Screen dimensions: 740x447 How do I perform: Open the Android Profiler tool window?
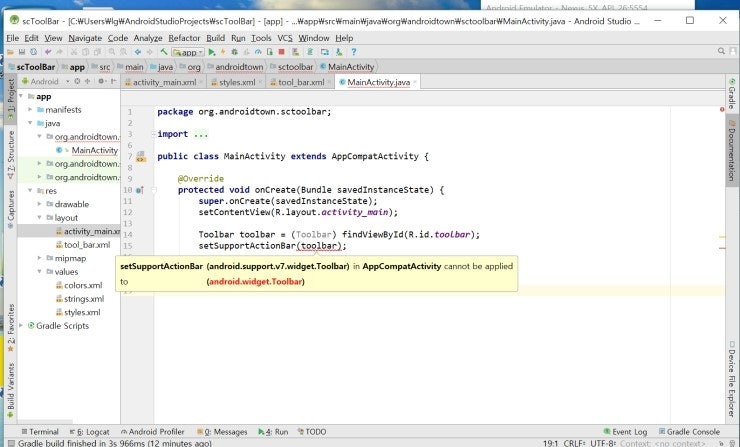coord(152,432)
